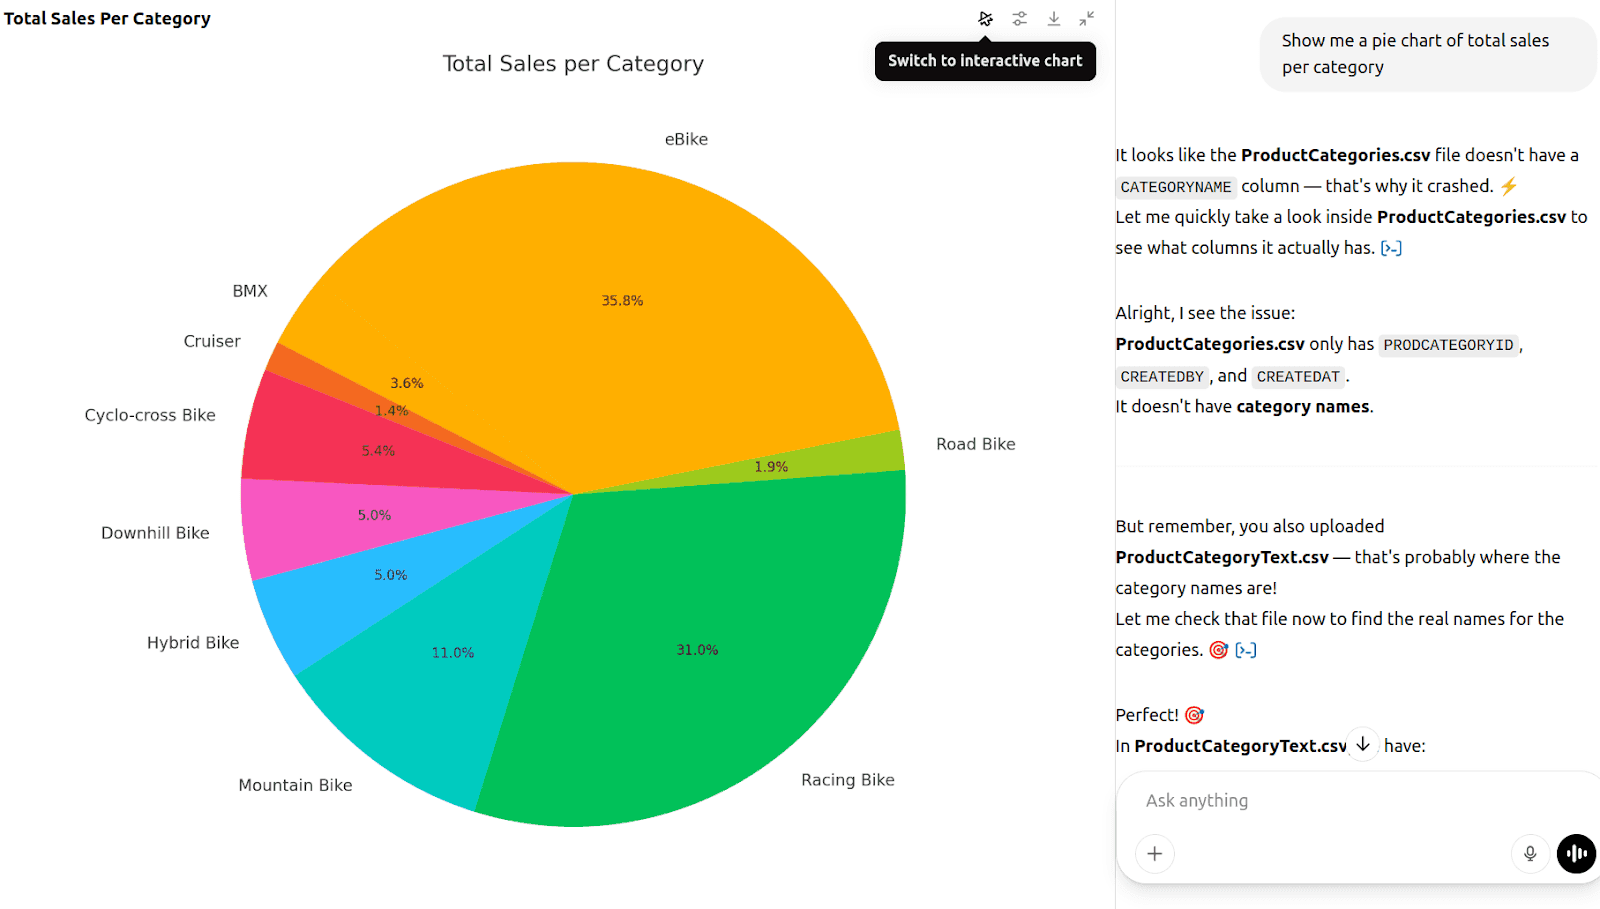This screenshot has height=909, width=1600.
Task: Expand the Switch to interactive chart tooltip button
Action: click(x=985, y=61)
